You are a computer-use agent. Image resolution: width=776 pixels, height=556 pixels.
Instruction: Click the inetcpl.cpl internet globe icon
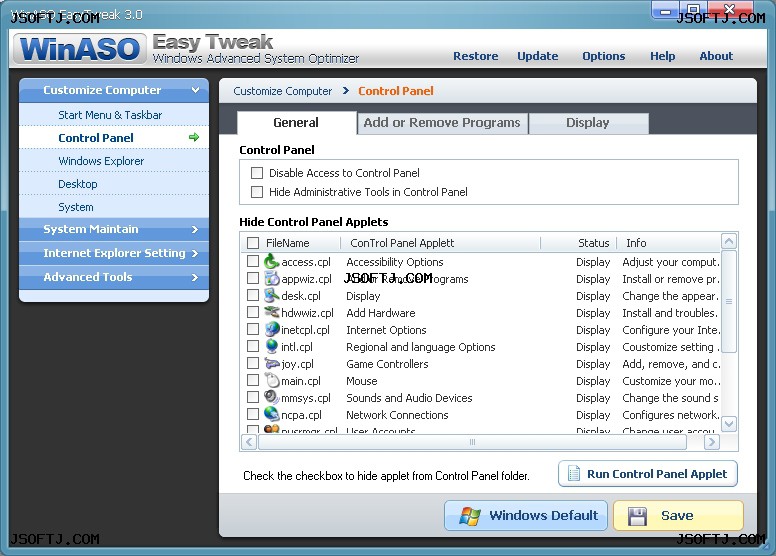click(x=271, y=330)
